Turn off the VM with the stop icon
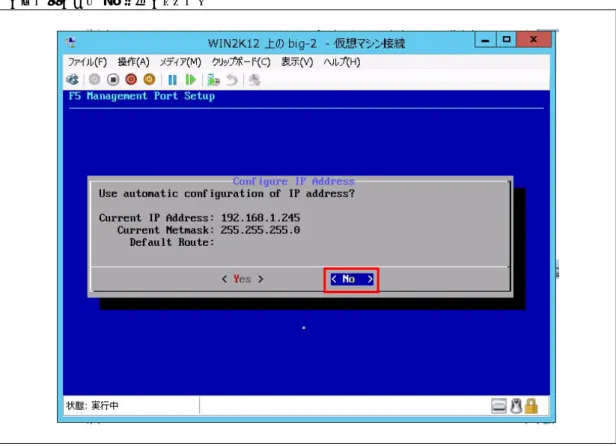 [x=113, y=80]
